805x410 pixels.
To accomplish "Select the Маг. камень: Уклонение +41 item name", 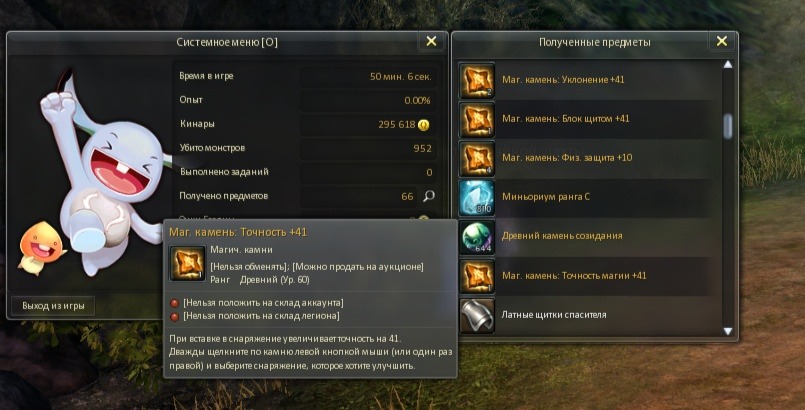I will [x=563, y=80].
